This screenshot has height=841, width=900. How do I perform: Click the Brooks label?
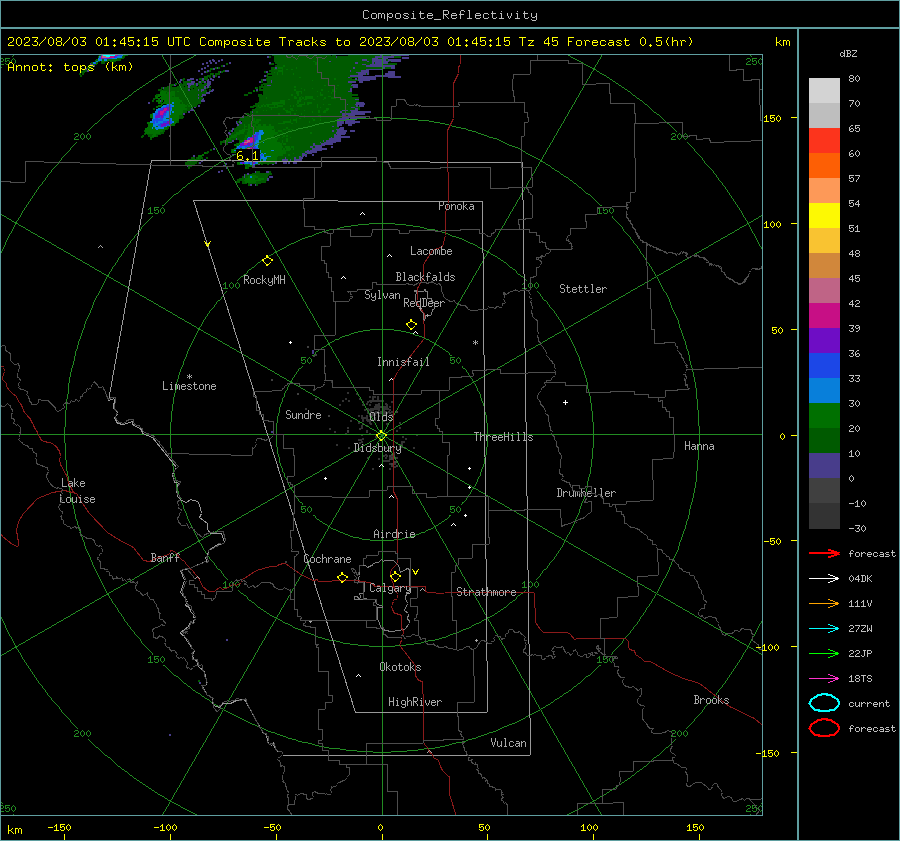tap(711, 700)
